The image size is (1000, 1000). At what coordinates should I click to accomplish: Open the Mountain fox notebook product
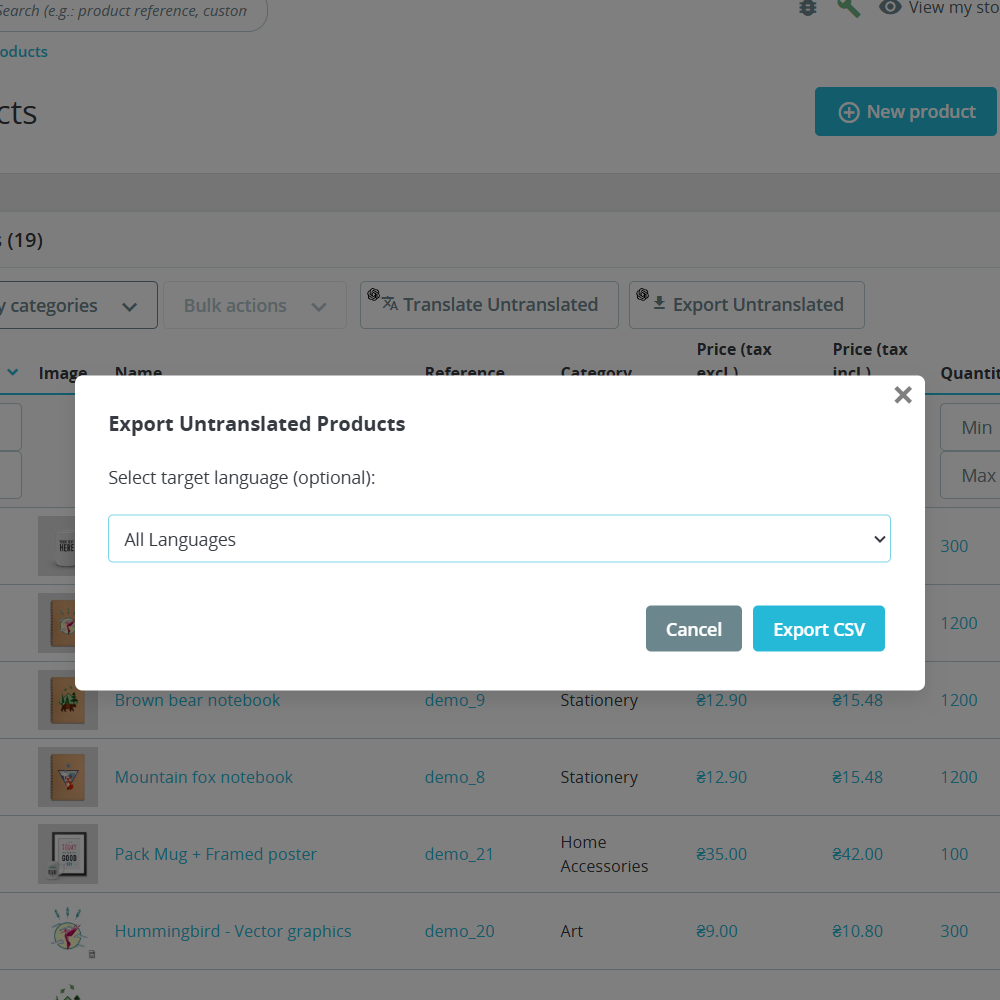click(x=203, y=777)
